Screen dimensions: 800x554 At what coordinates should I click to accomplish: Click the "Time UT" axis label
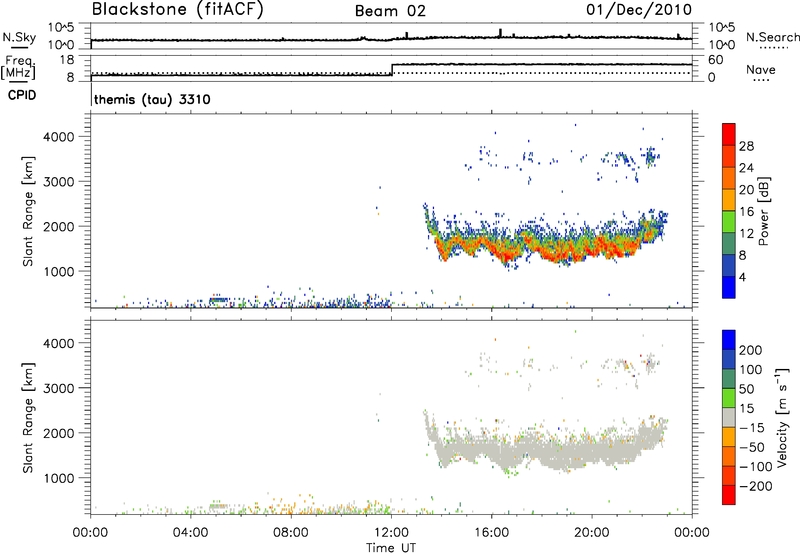391,548
